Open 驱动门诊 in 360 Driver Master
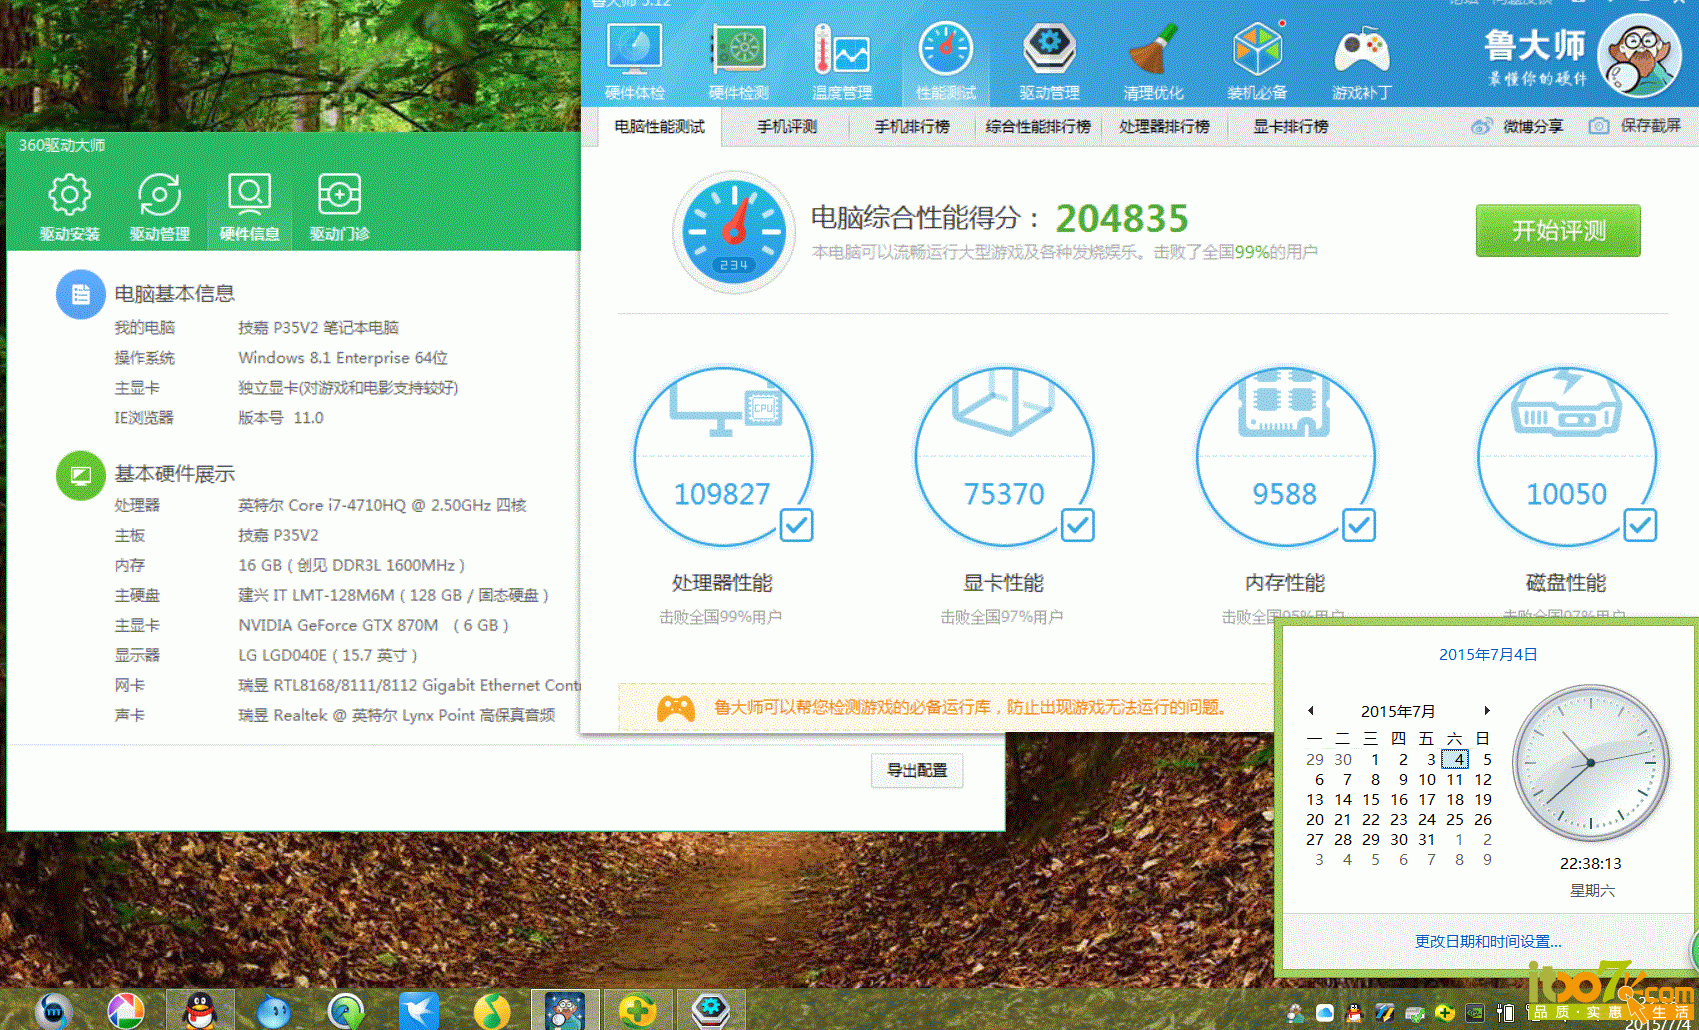Viewport: 1699px width, 1030px height. click(339, 207)
